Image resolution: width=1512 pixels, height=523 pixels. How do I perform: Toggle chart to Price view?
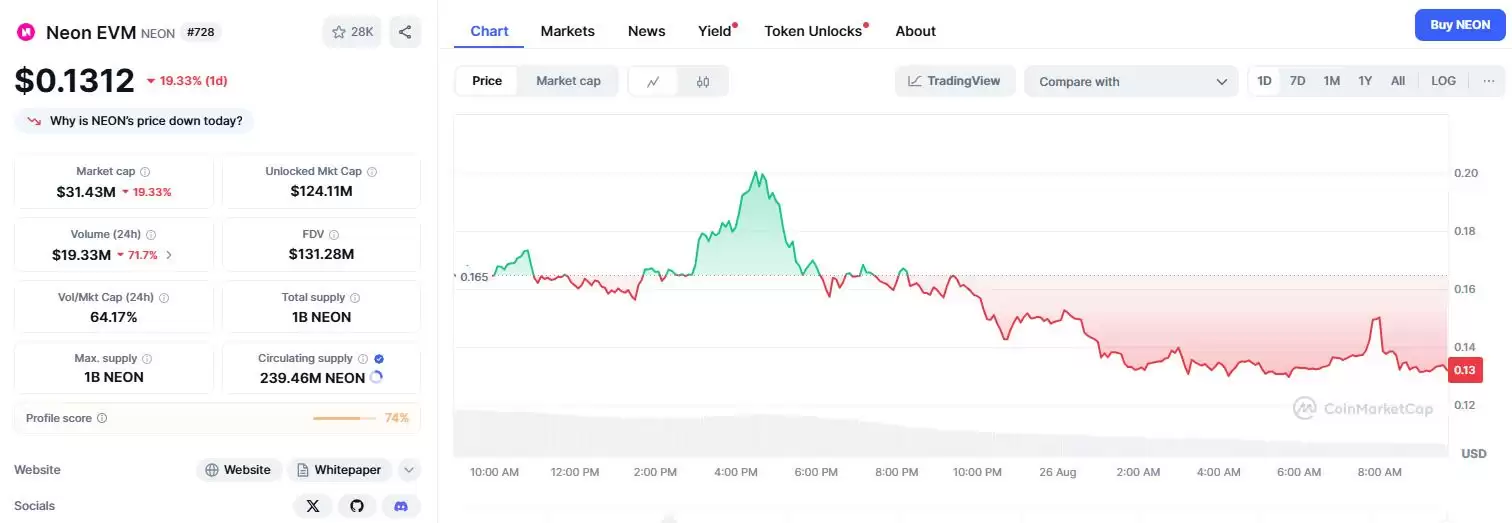pos(487,81)
